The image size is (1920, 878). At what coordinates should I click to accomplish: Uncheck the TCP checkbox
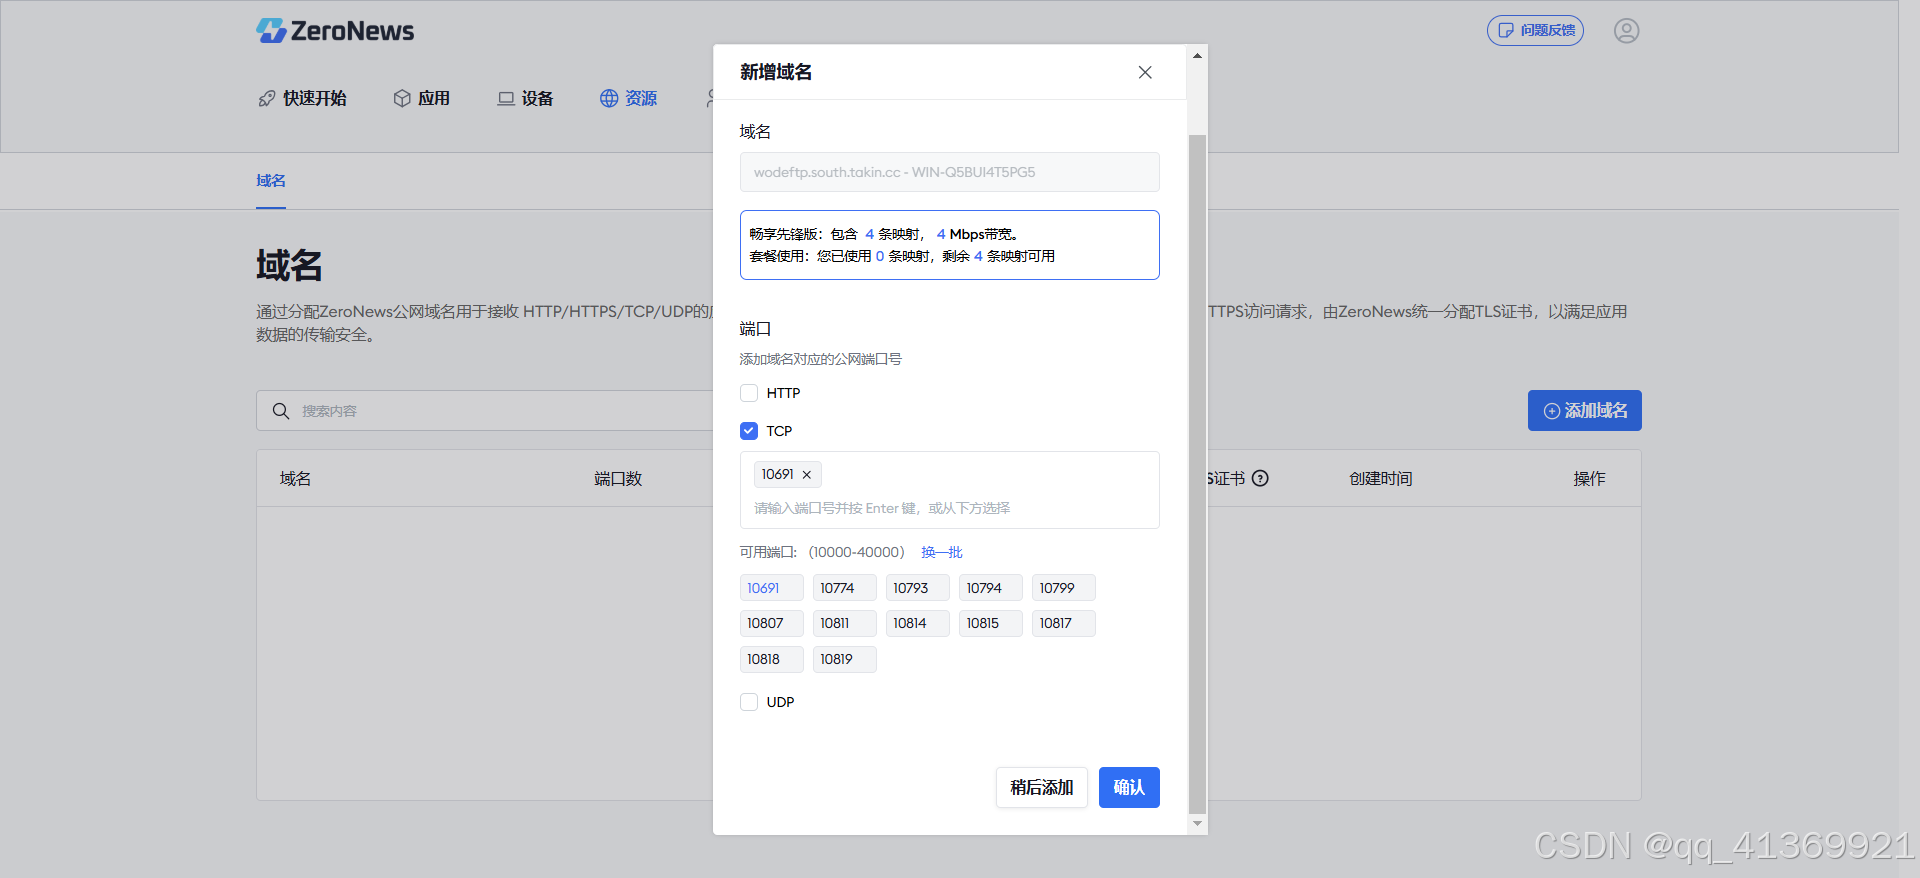coord(749,431)
